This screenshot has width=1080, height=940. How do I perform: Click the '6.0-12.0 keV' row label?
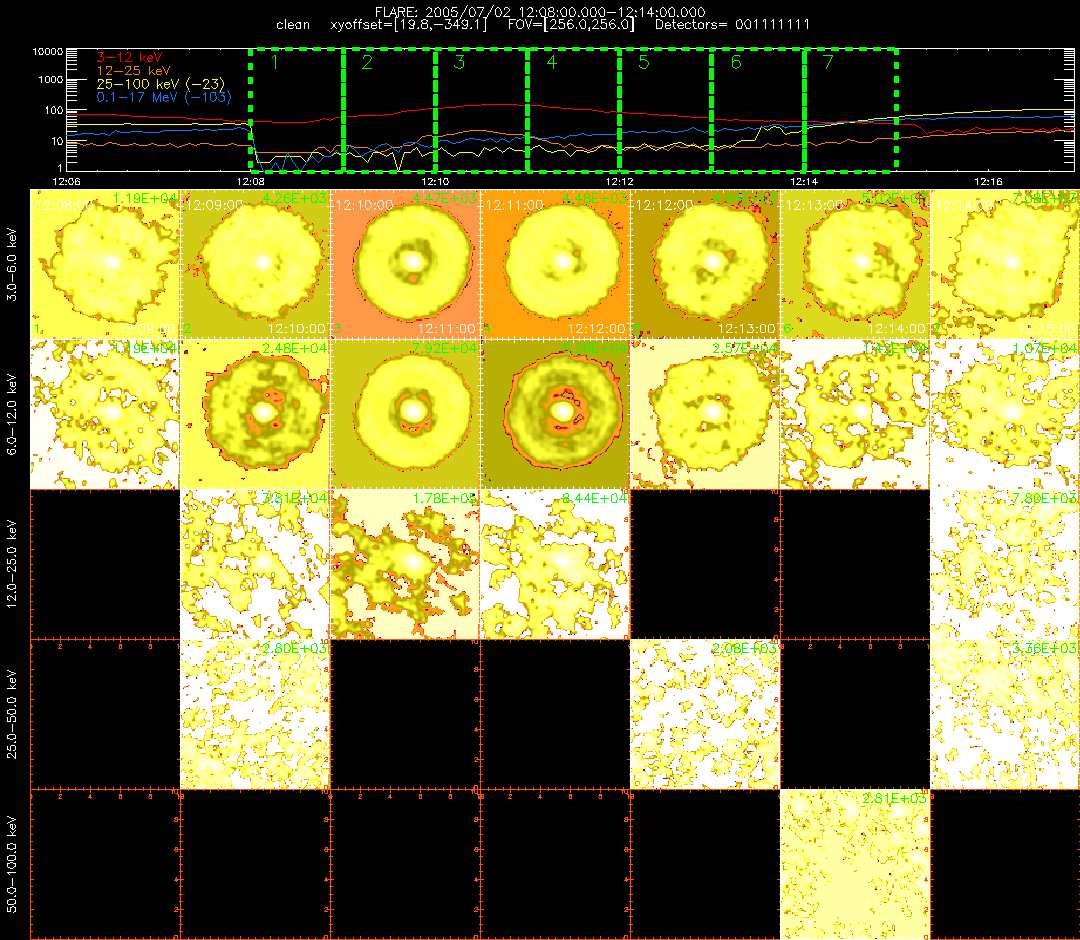tap(12, 414)
